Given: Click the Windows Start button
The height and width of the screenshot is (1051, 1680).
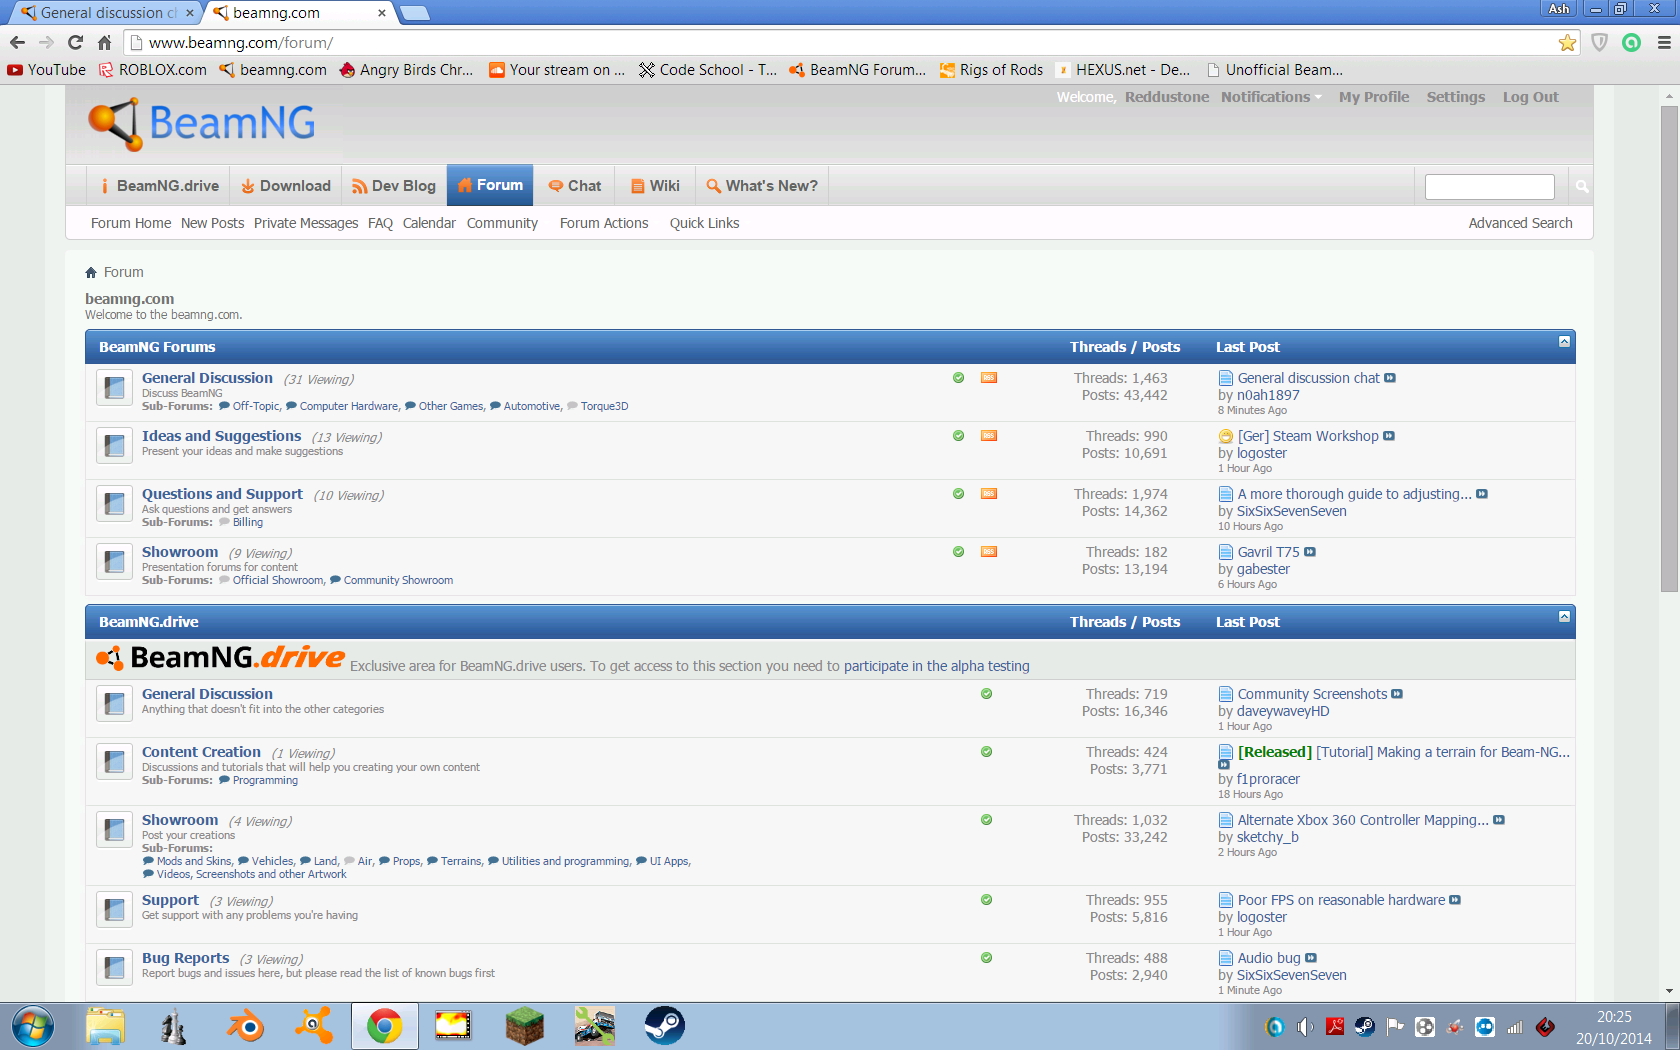Looking at the screenshot, I should pyautogui.click(x=33, y=1026).
